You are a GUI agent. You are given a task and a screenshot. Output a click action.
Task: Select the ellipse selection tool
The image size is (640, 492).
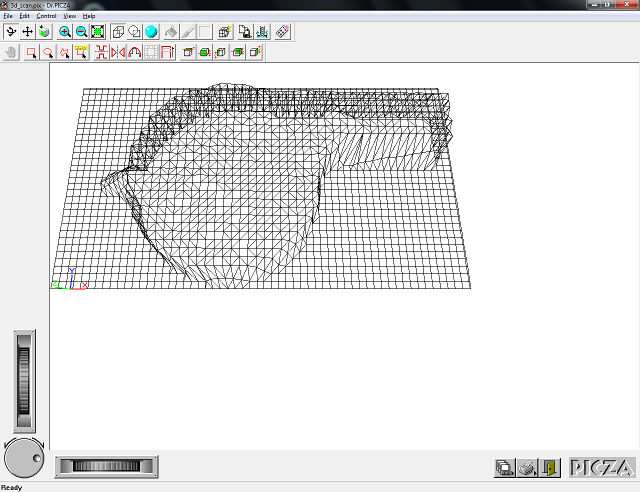click(x=48, y=52)
